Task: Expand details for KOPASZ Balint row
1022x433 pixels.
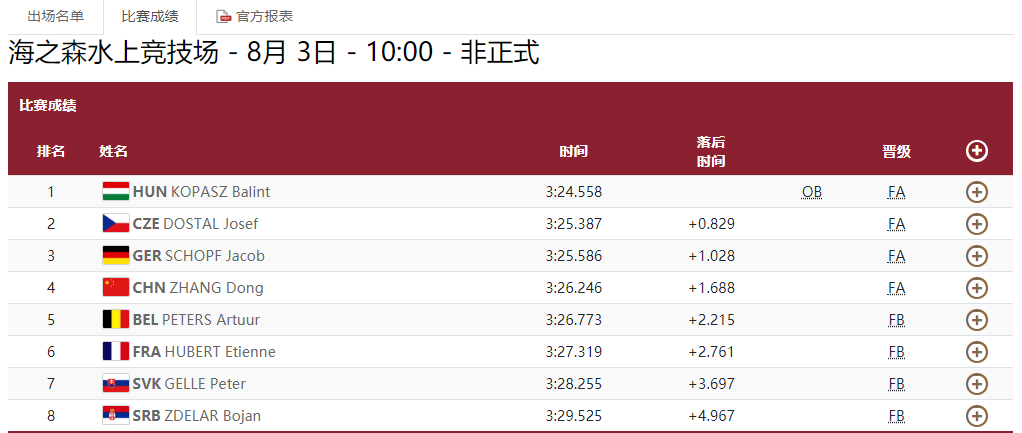Action: pos(977,192)
